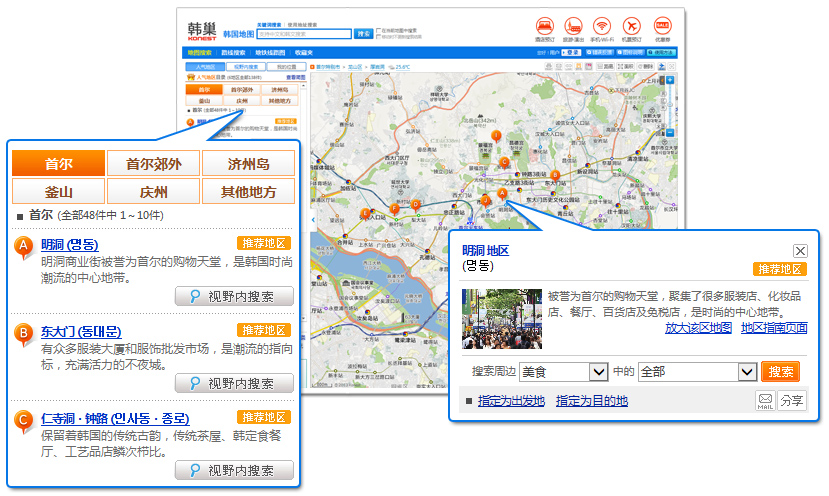Select the 釜山 region tab
Viewport: 829px width, 496px height.
click(58, 192)
